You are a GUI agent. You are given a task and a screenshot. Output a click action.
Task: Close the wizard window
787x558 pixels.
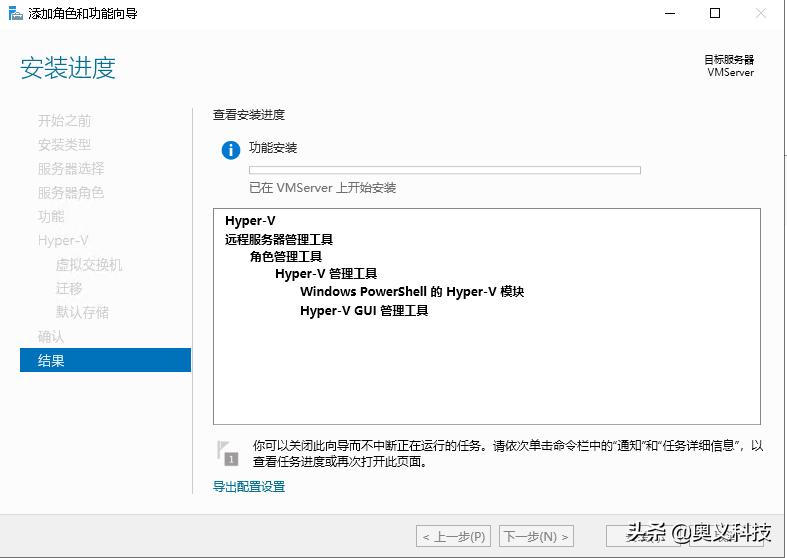click(761, 14)
